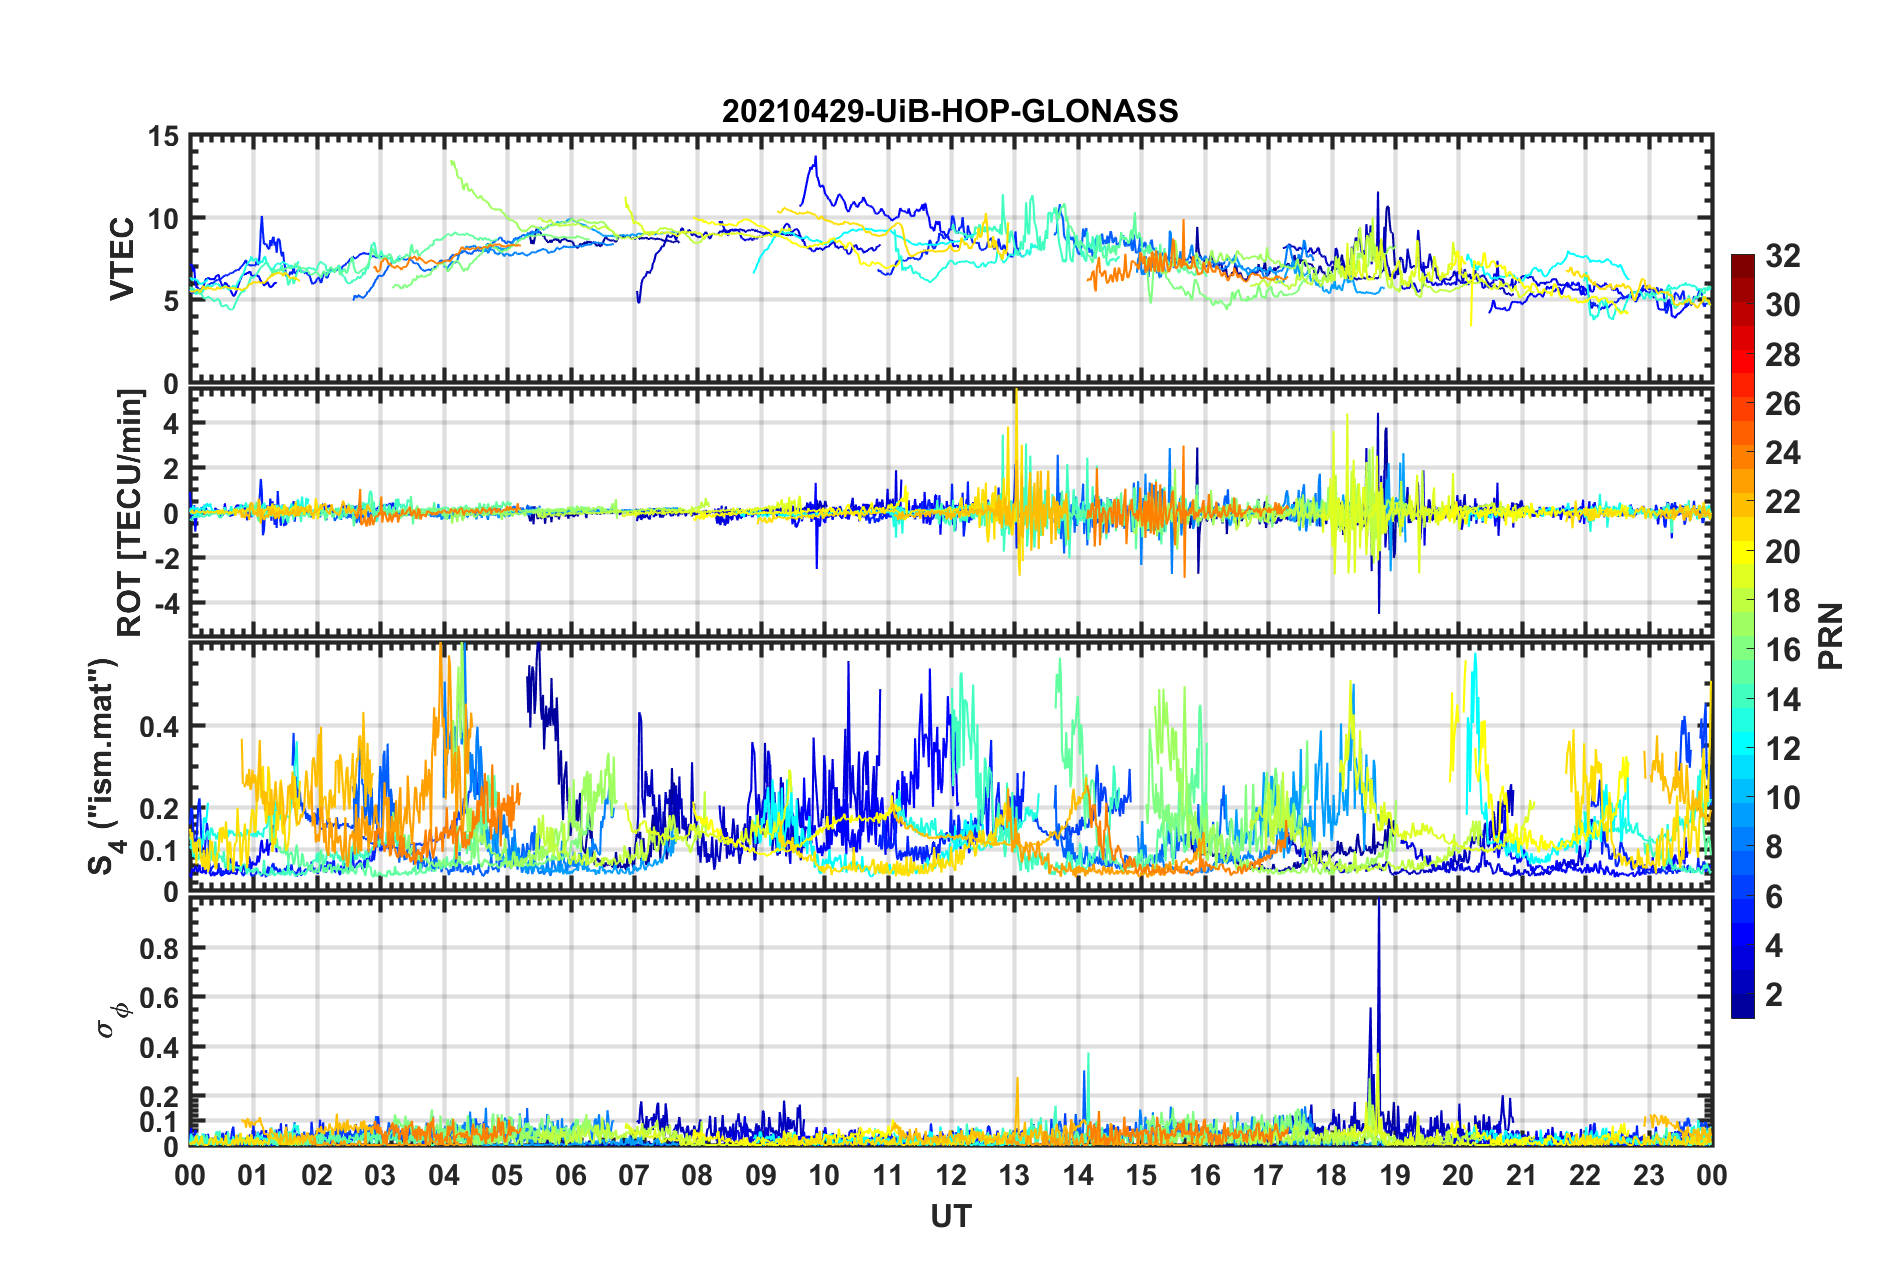Click colorbar tick label 22

[x=1783, y=502]
